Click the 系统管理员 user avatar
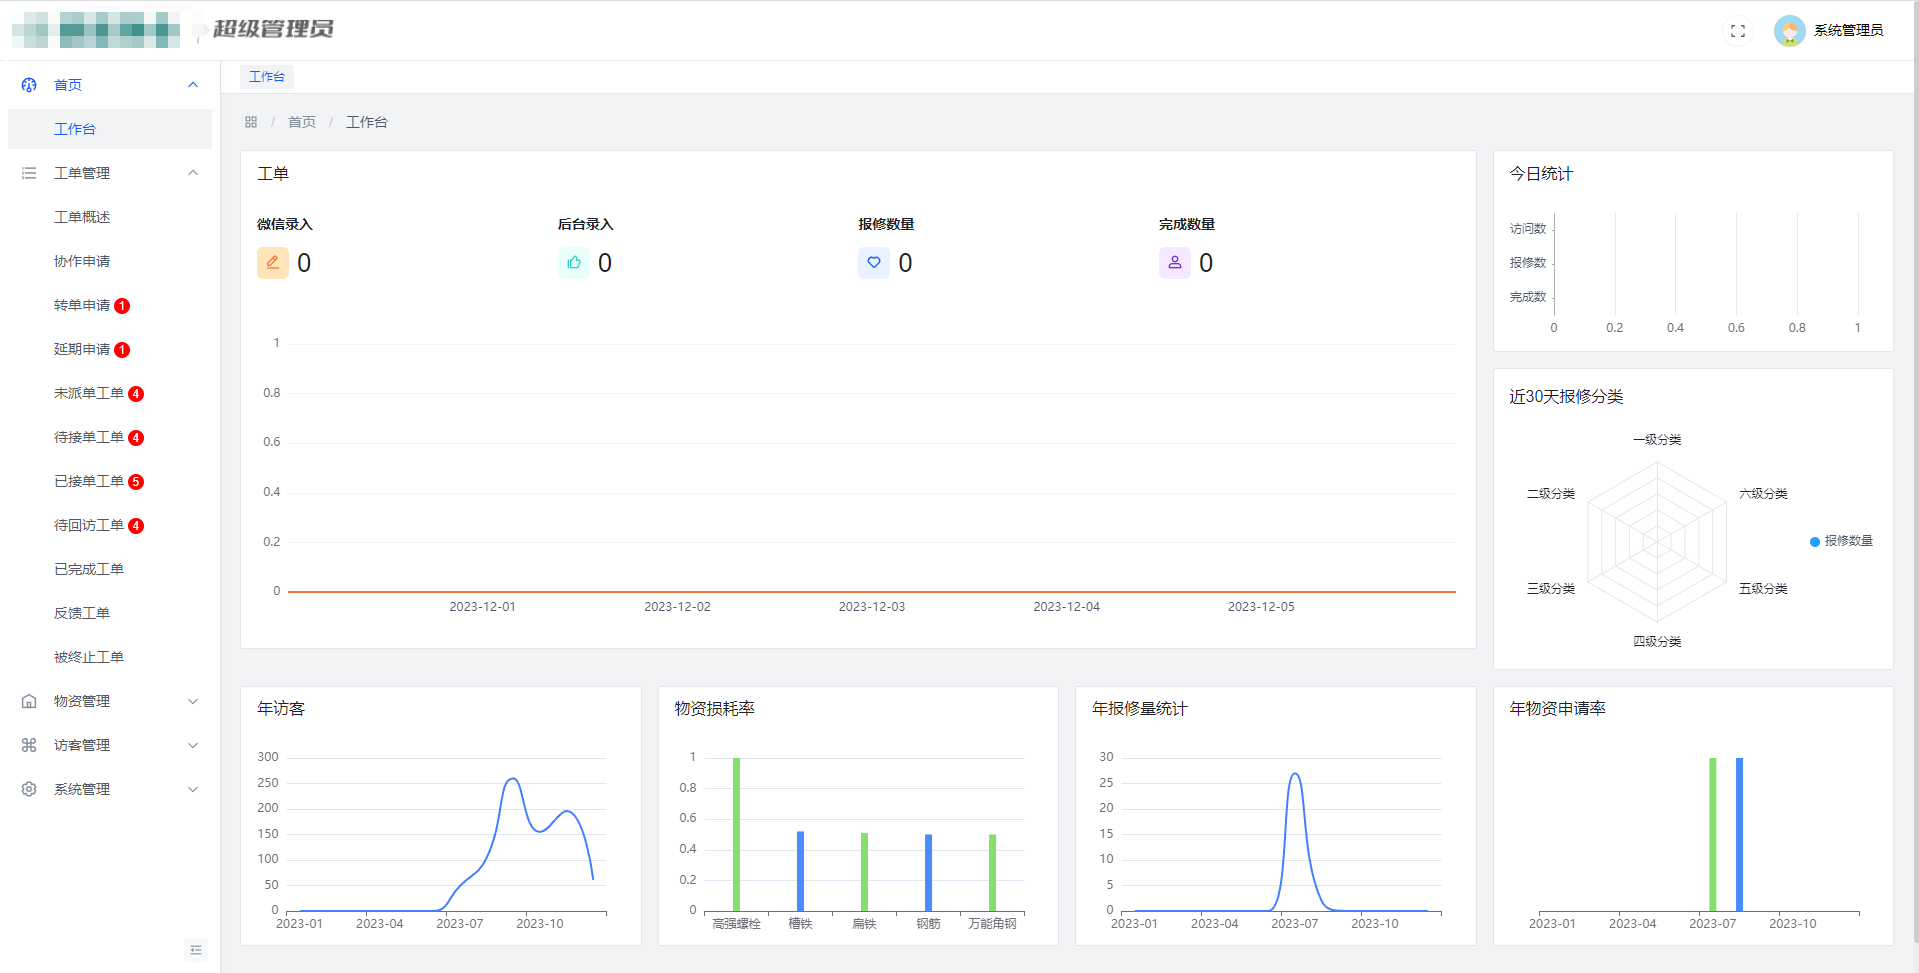Image resolution: width=1919 pixels, height=973 pixels. [1789, 31]
